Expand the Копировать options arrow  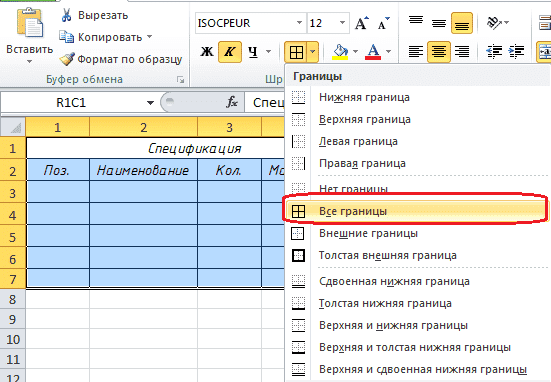pyautogui.click(x=149, y=37)
